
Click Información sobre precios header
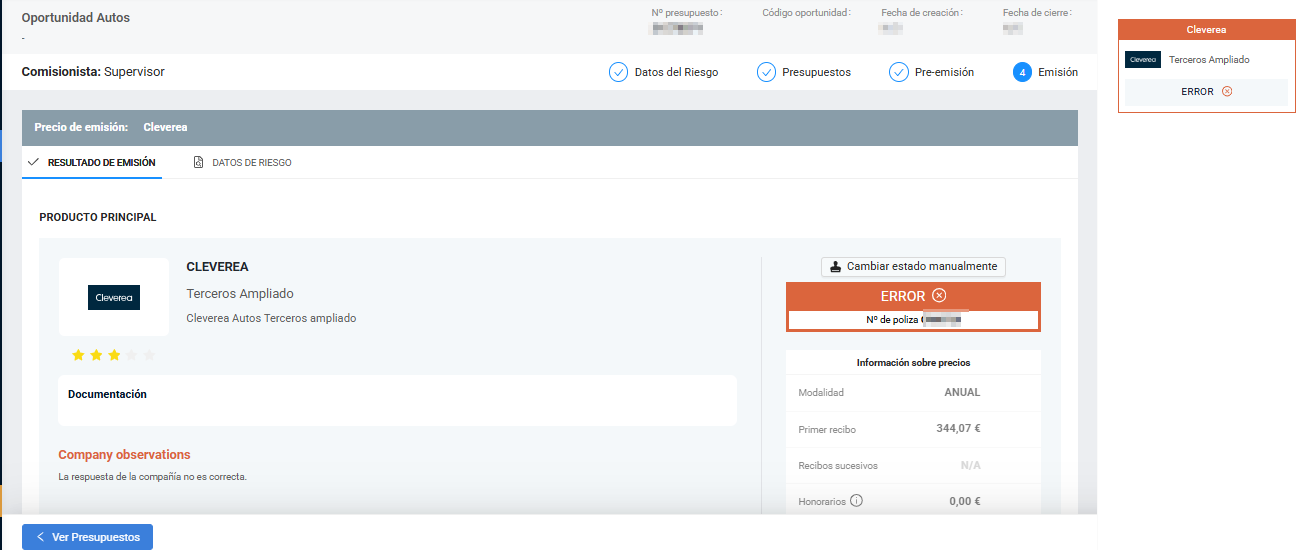[913, 363]
